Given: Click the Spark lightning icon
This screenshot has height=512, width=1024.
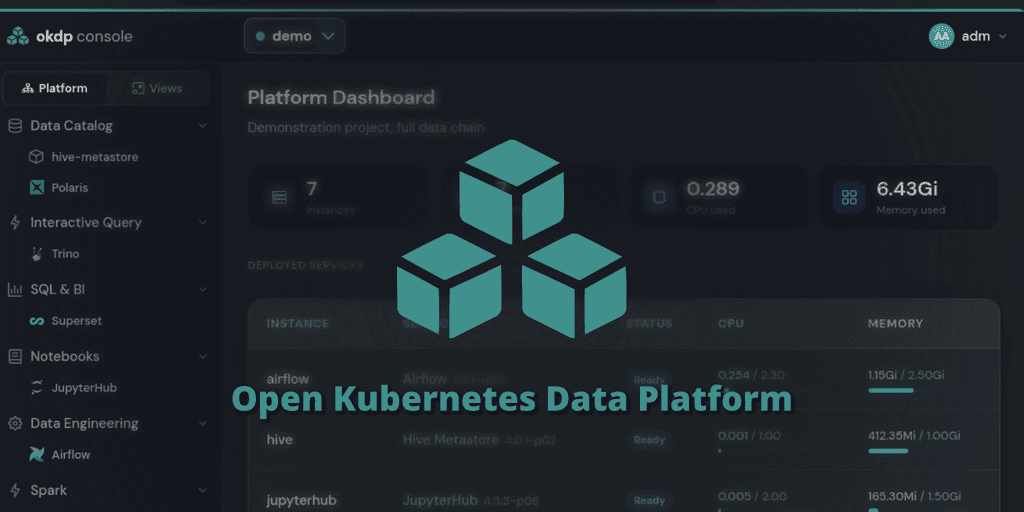Looking at the screenshot, I should pos(14,490).
